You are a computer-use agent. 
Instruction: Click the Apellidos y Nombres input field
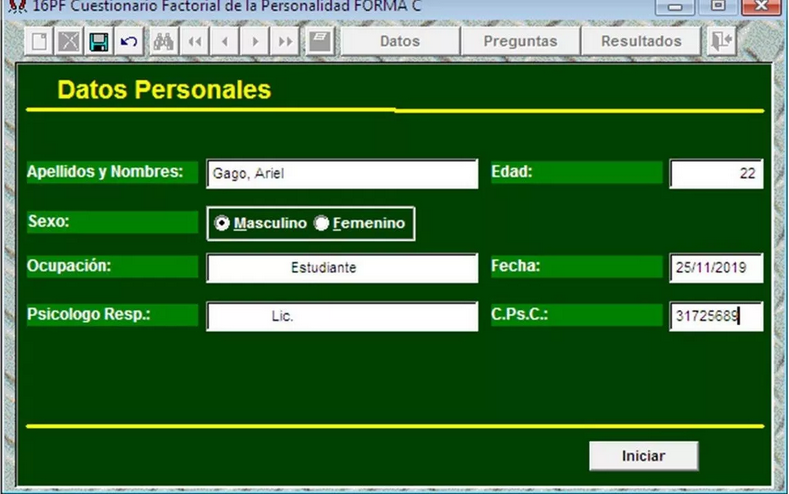[342, 174]
